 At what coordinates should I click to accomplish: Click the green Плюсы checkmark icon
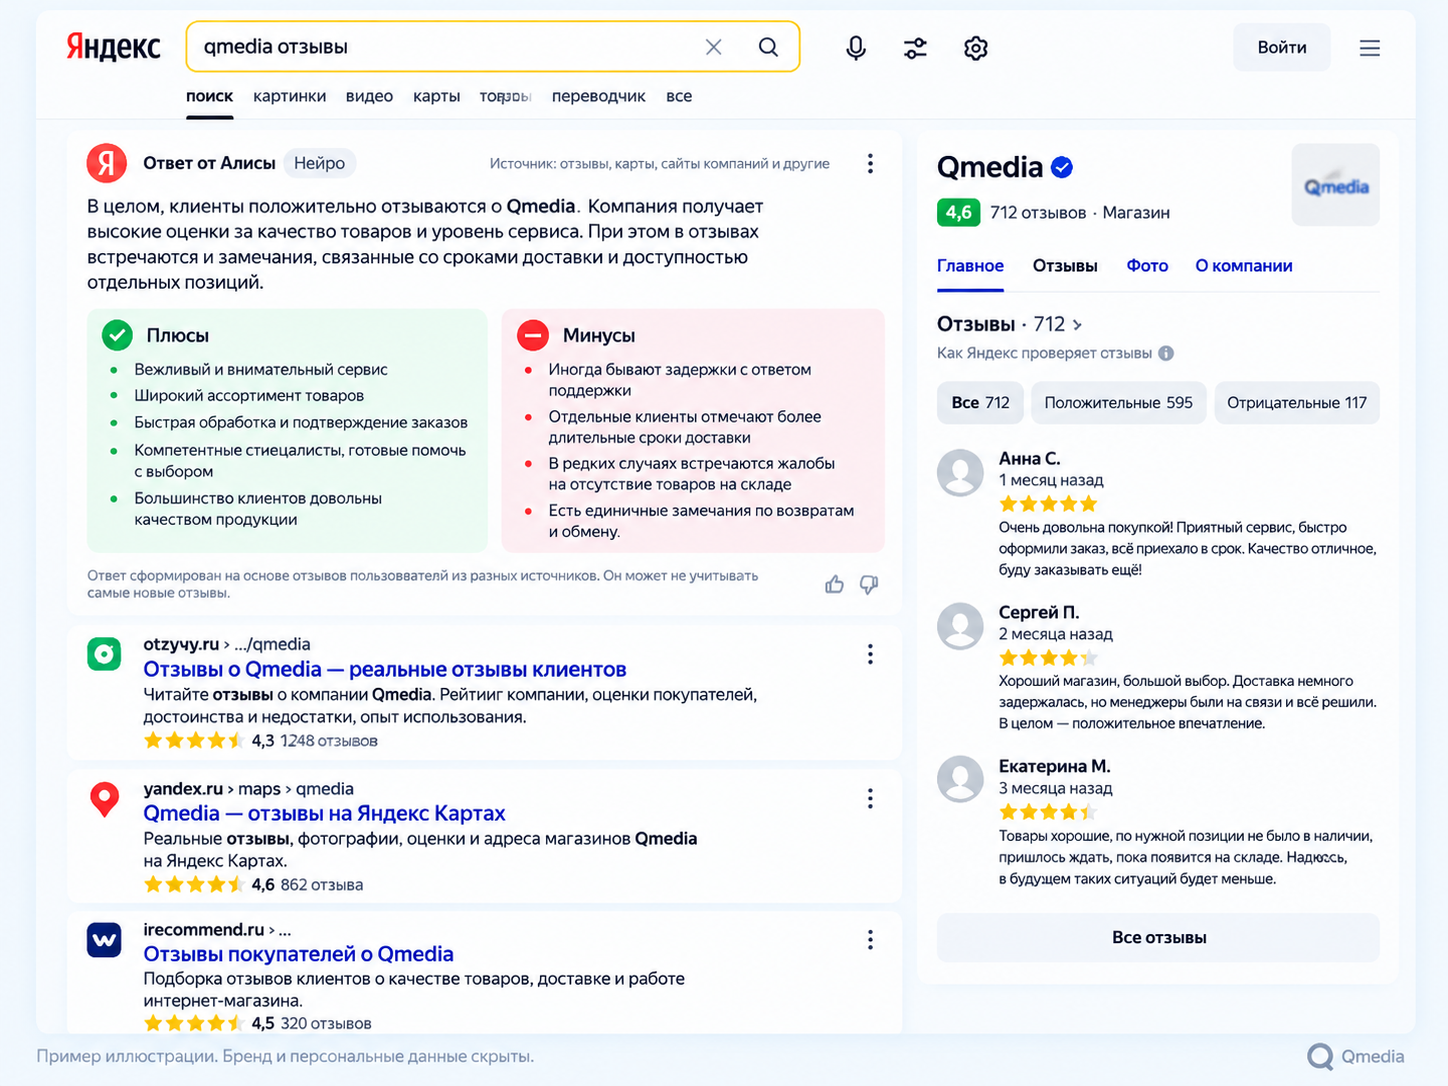[118, 335]
